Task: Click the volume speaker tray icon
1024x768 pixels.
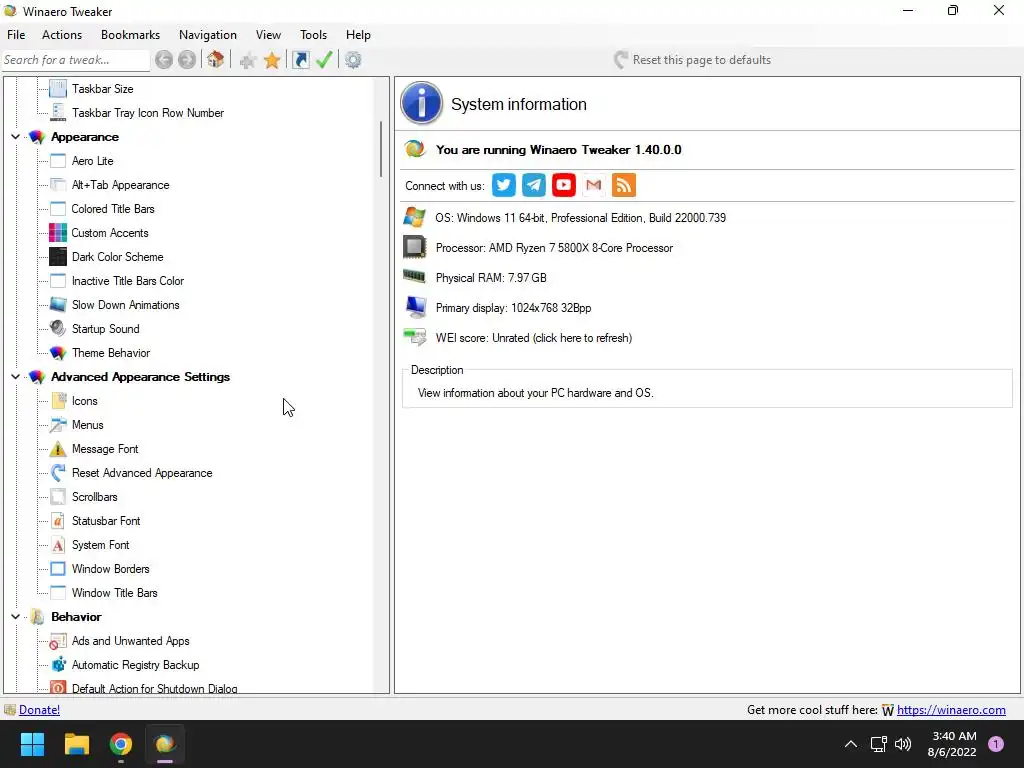Action: tap(903, 744)
